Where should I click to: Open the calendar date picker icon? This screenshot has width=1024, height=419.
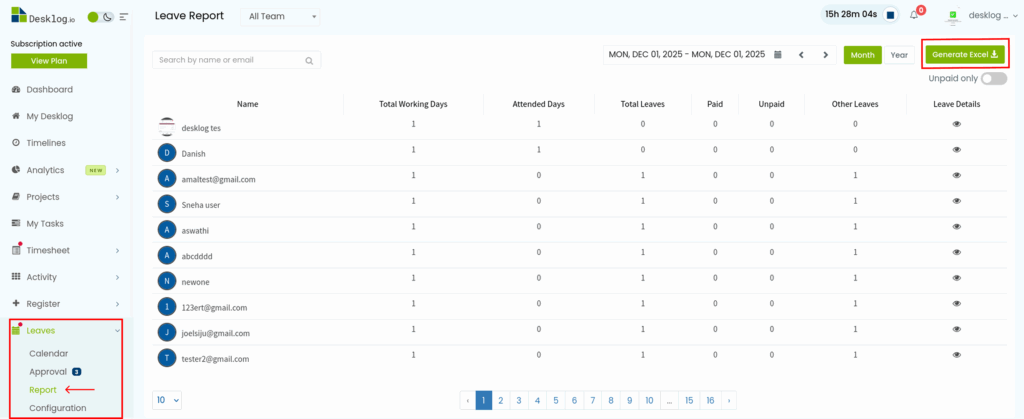778,55
